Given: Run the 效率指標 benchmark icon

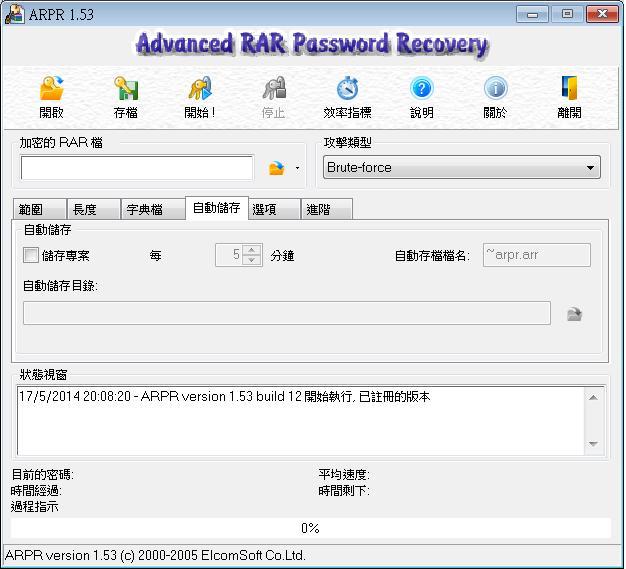Looking at the screenshot, I should tap(347, 89).
